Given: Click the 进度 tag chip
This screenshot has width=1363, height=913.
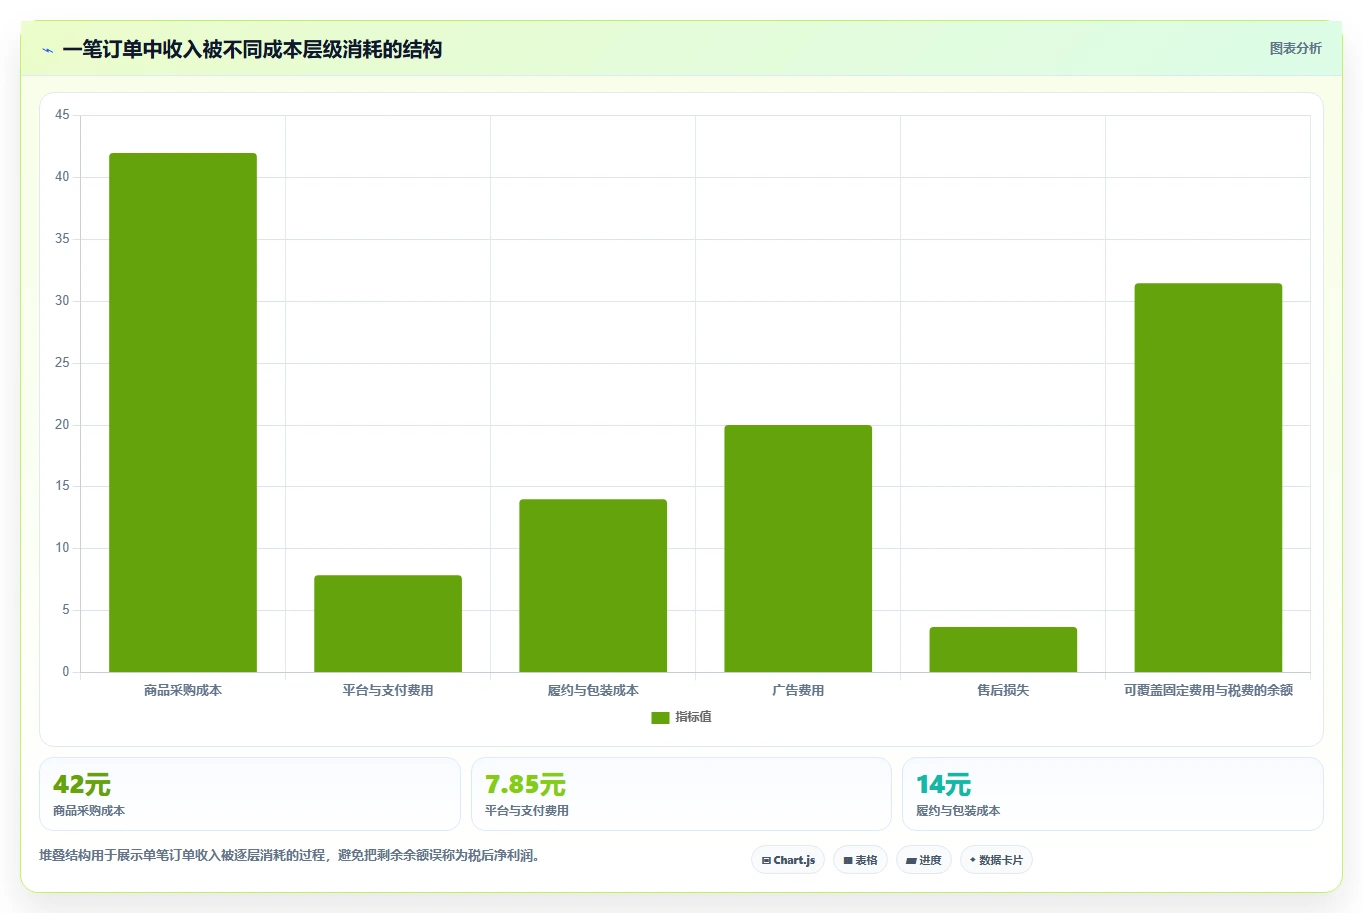Looking at the screenshot, I should point(924,860).
